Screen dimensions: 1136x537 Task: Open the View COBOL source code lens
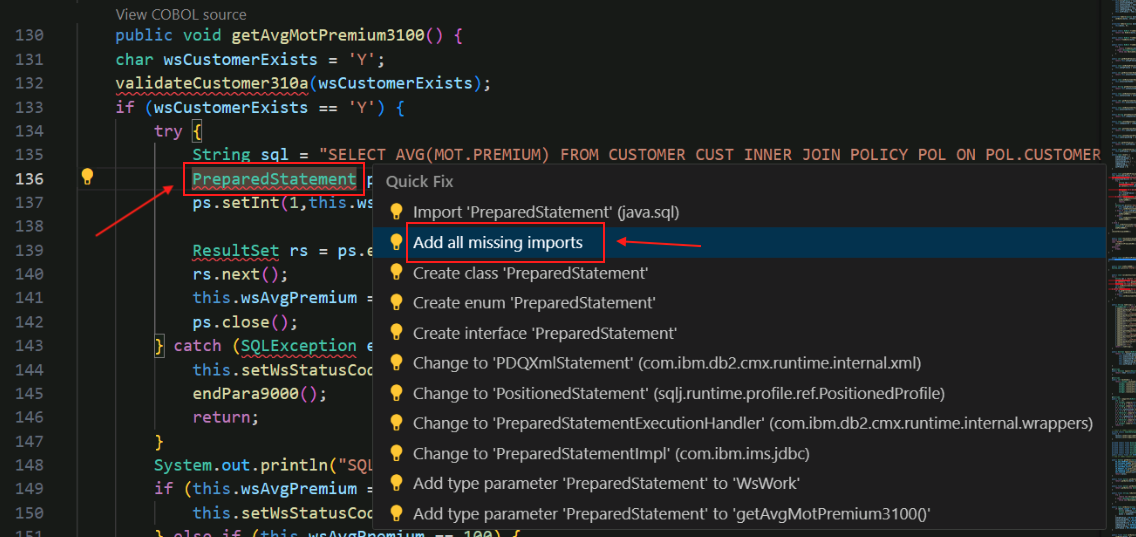click(x=180, y=14)
